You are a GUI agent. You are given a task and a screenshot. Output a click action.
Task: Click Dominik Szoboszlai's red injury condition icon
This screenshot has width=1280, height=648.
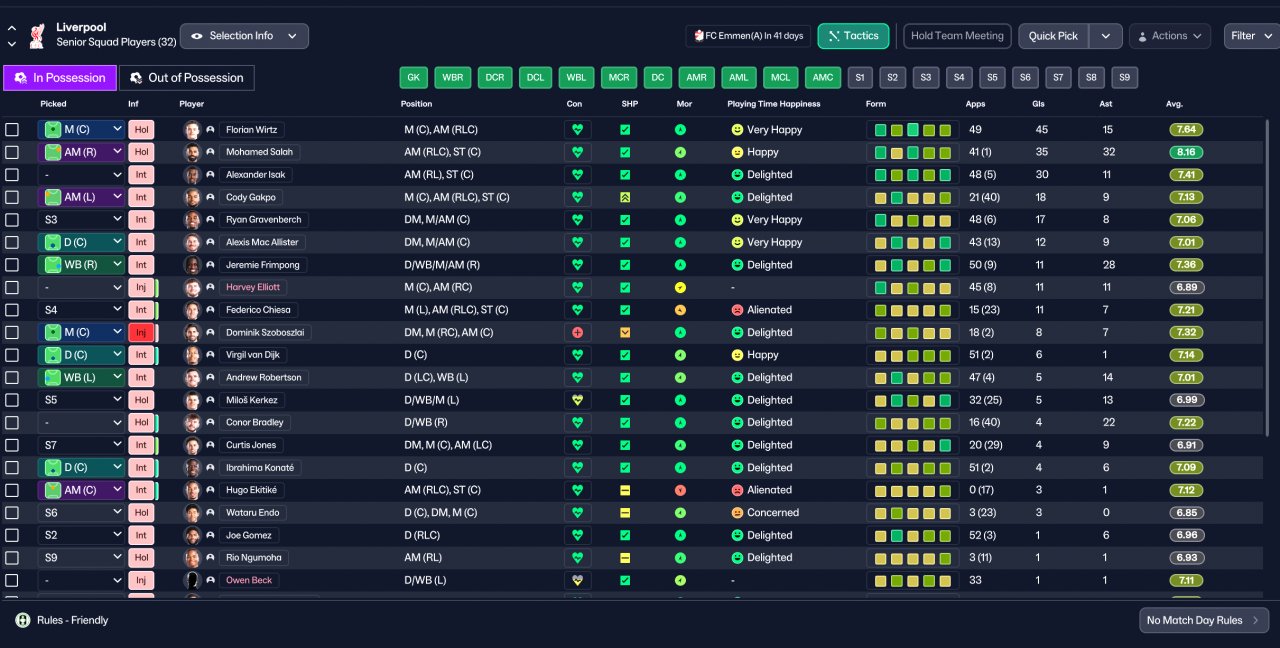pos(577,332)
